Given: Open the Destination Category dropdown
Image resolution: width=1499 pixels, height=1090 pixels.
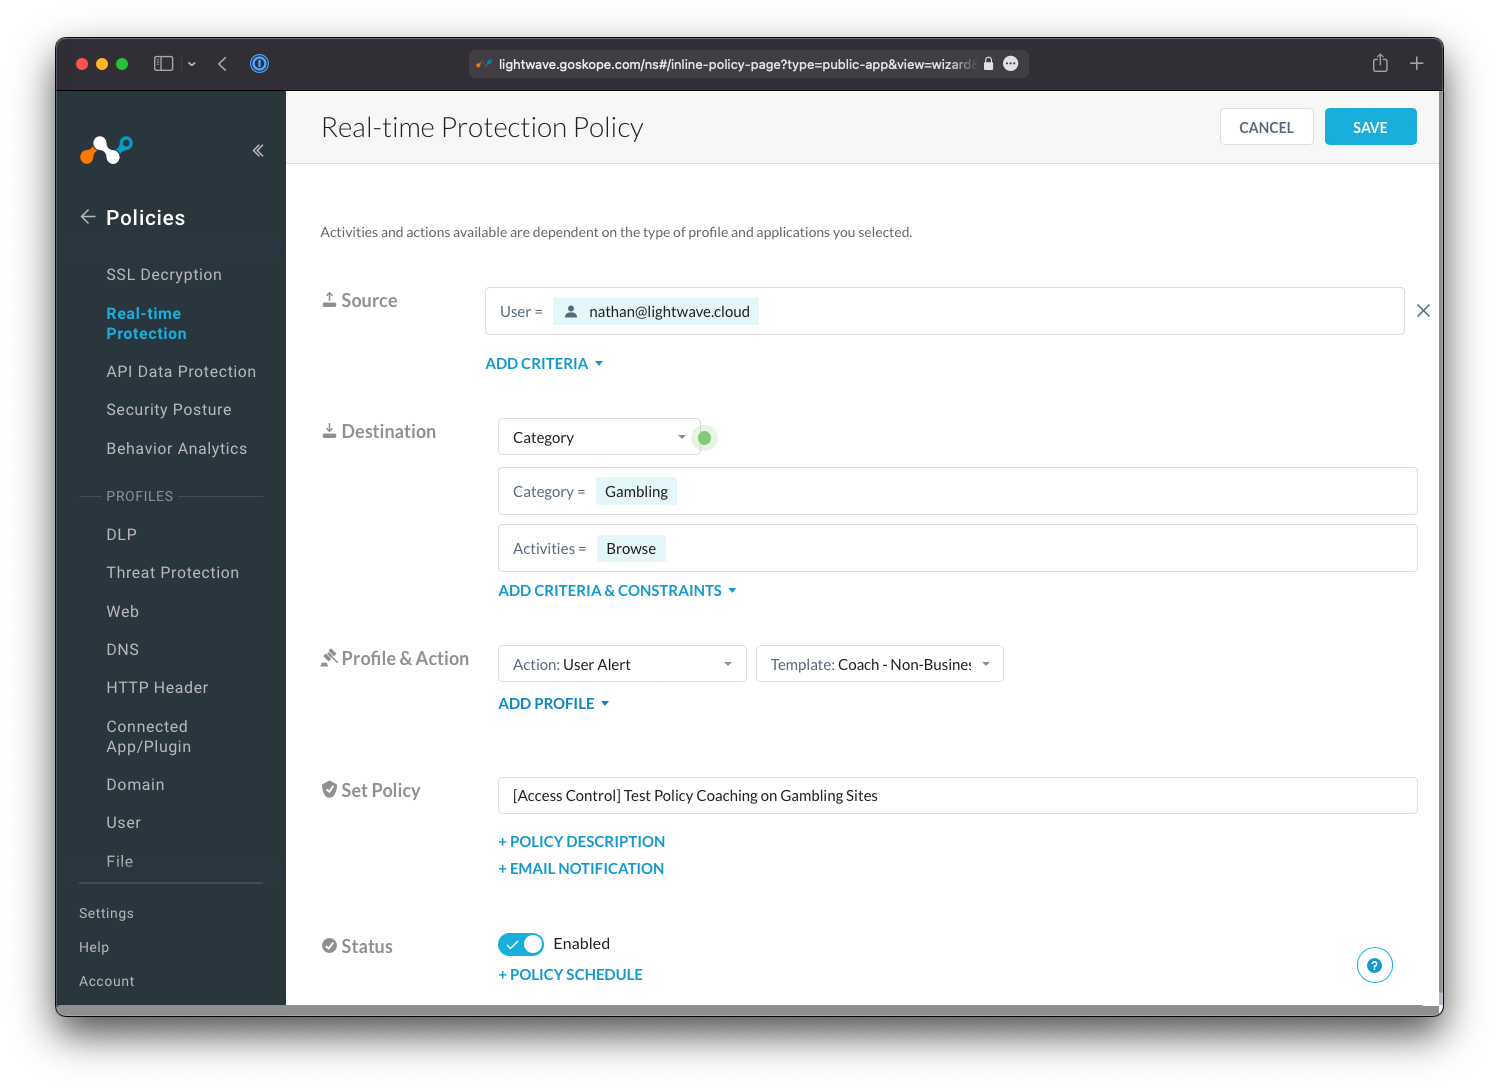Looking at the screenshot, I should pos(598,437).
